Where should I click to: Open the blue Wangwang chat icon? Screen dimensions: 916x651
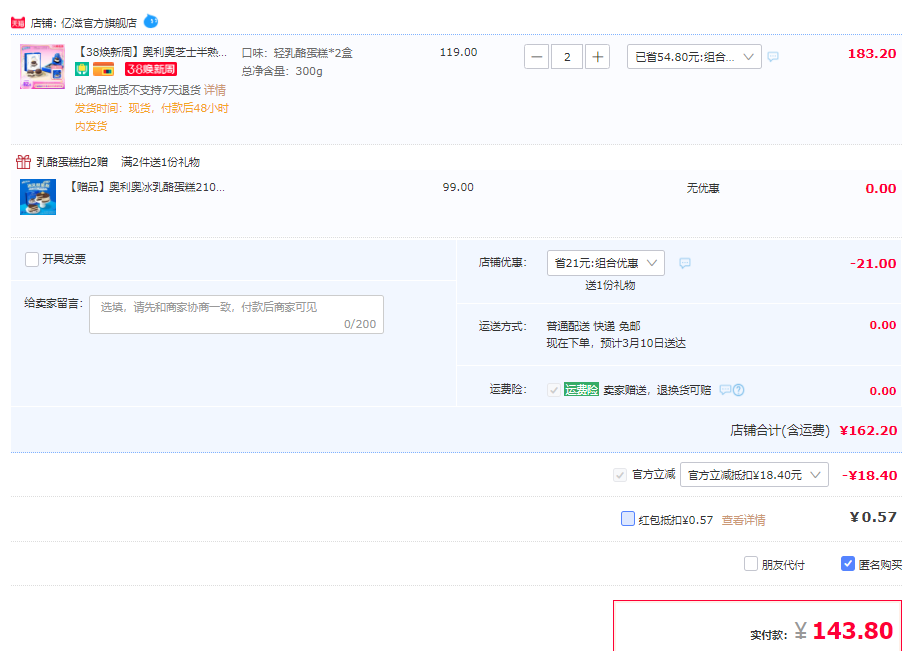[x=151, y=22]
